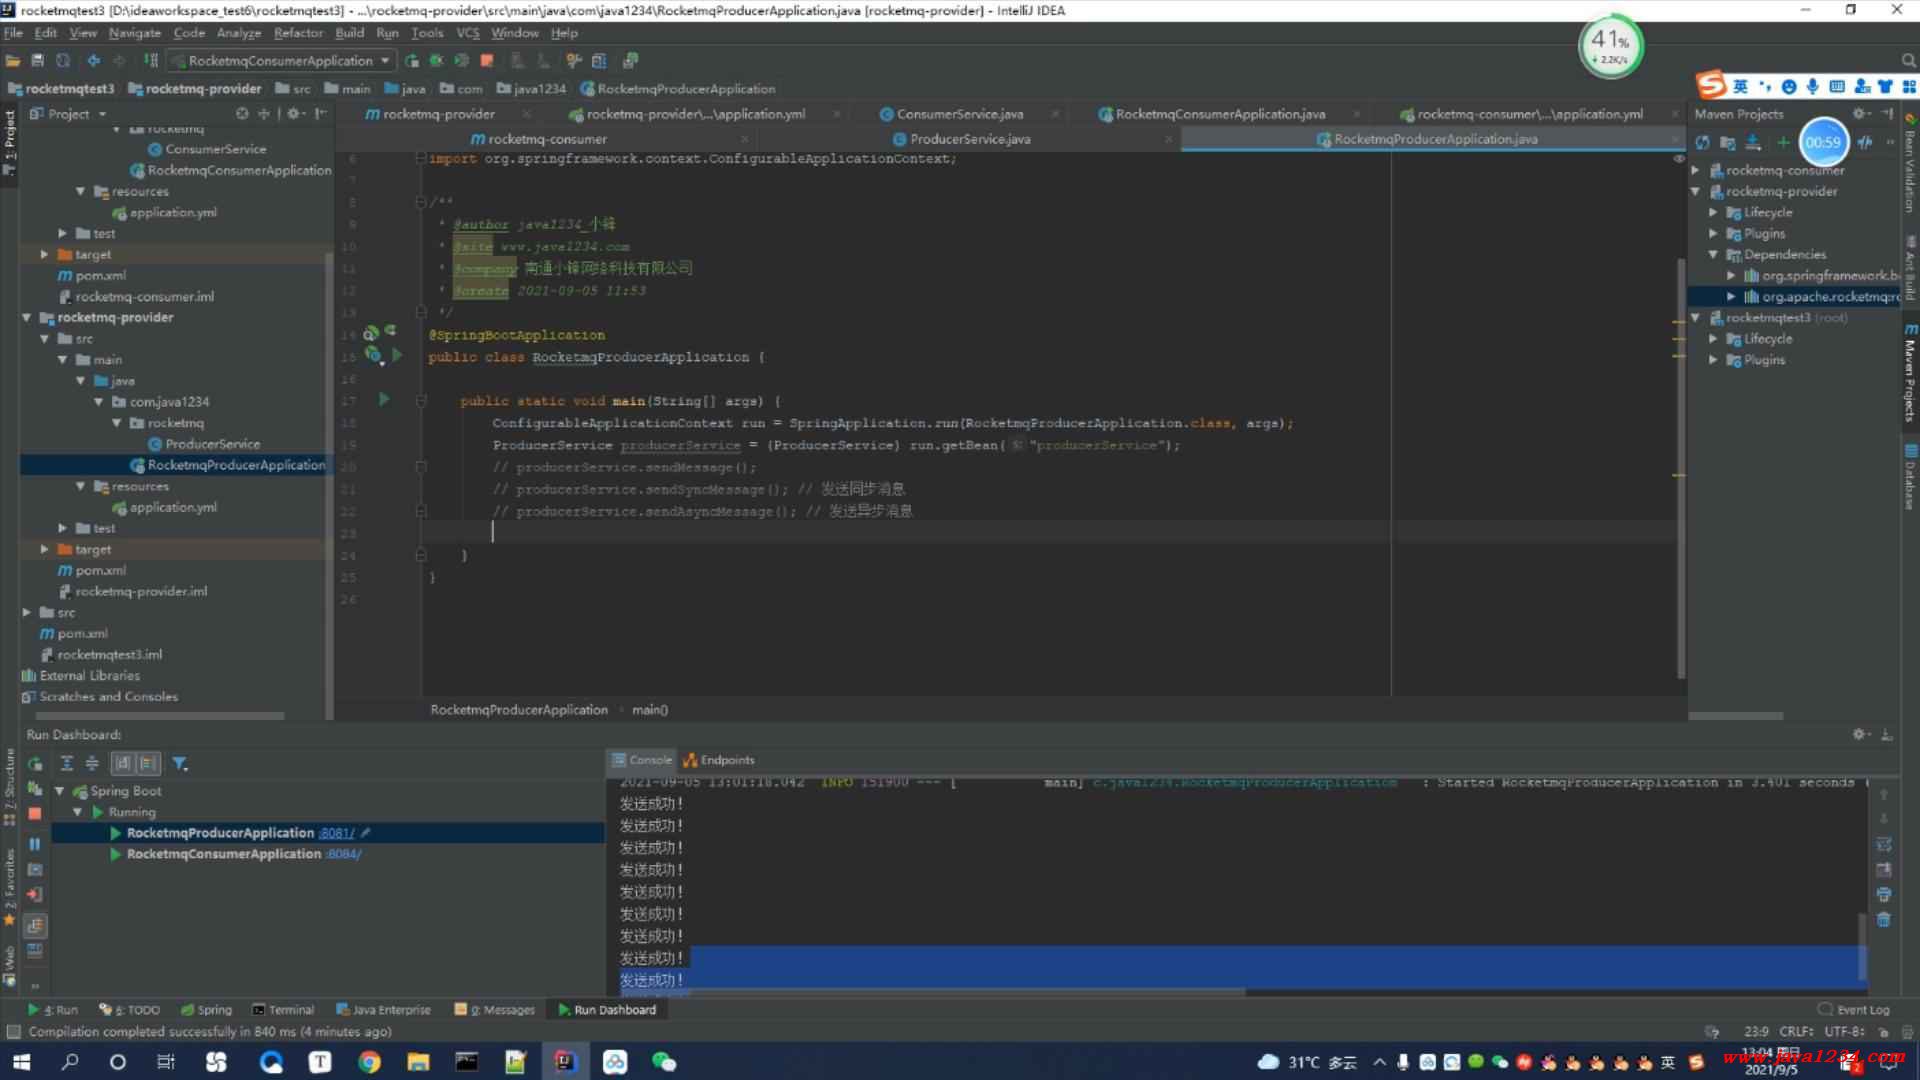The height and width of the screenshot is (1080, 1920).
Task: Open the TODO tool window button
Action: pyautogui.click(x=130, y=1010)
